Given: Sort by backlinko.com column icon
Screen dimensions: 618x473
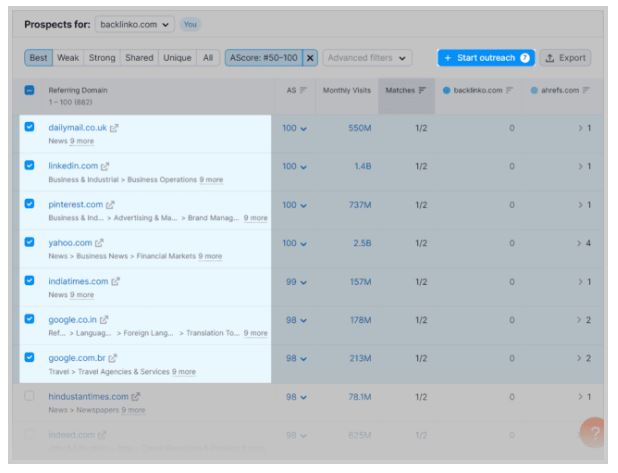Looking at the screenshot, I should pos(509,90).
